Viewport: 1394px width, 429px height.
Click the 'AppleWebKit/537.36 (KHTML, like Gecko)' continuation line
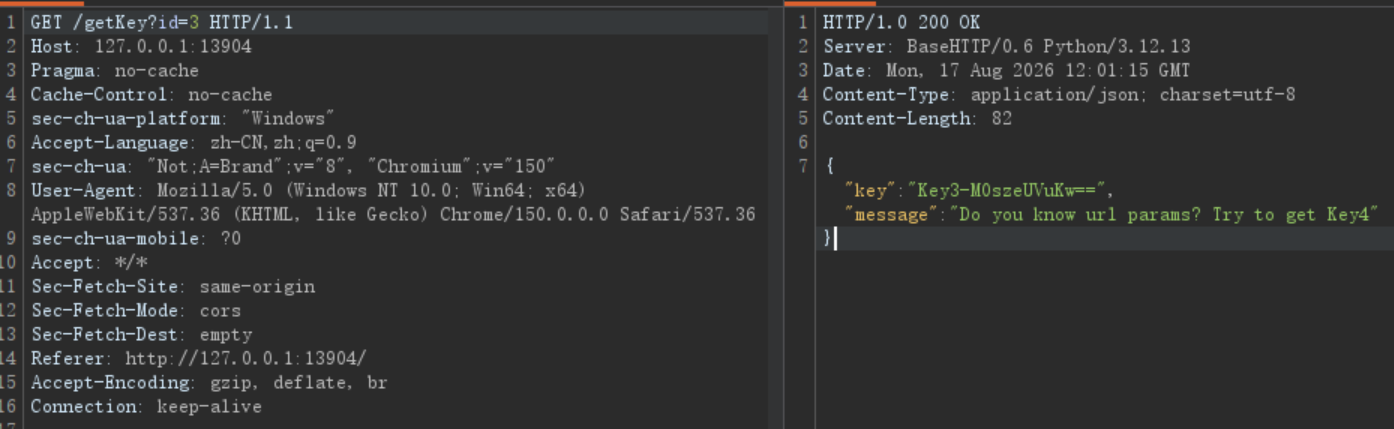(x=393, y=214)
